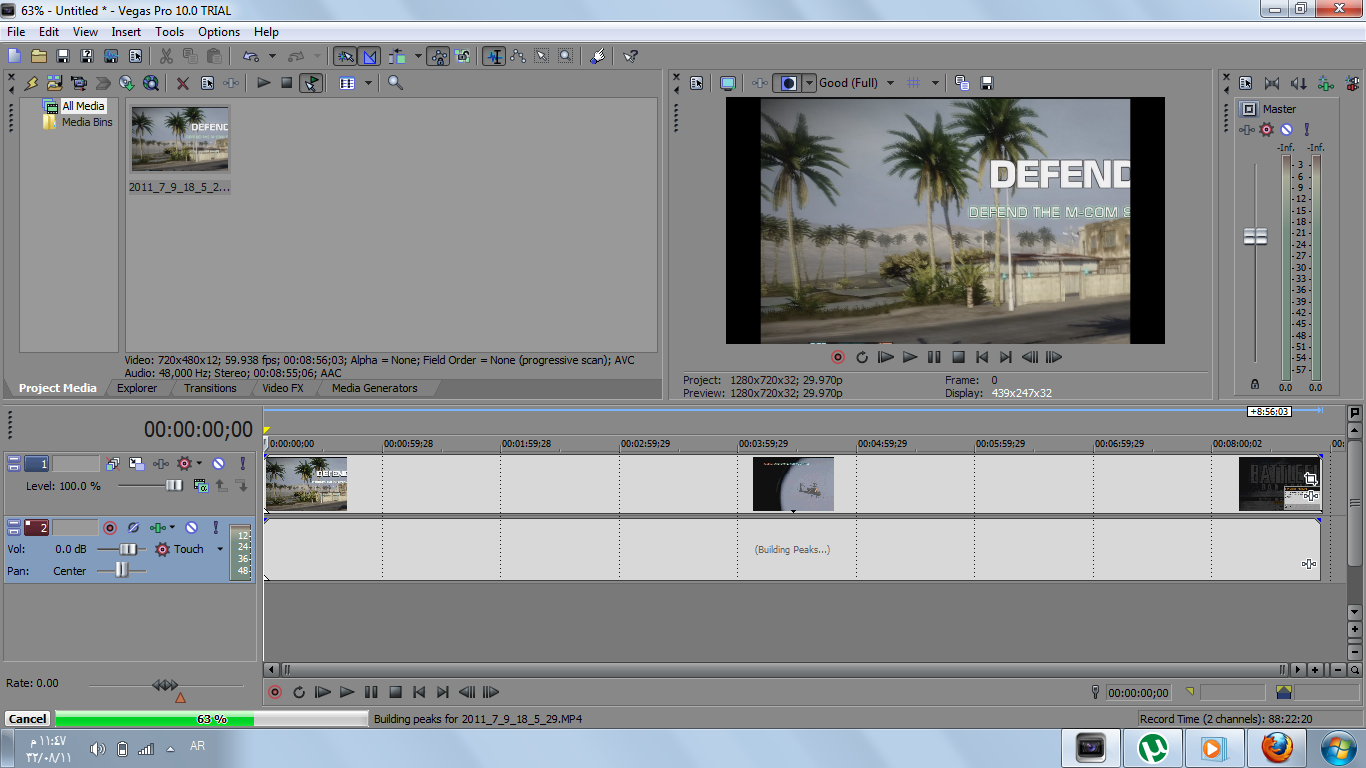The width and height of the screenshot is (1366, 768).
Task: Open video track 1 automation settings dropdown
Action: pos(200,464)
